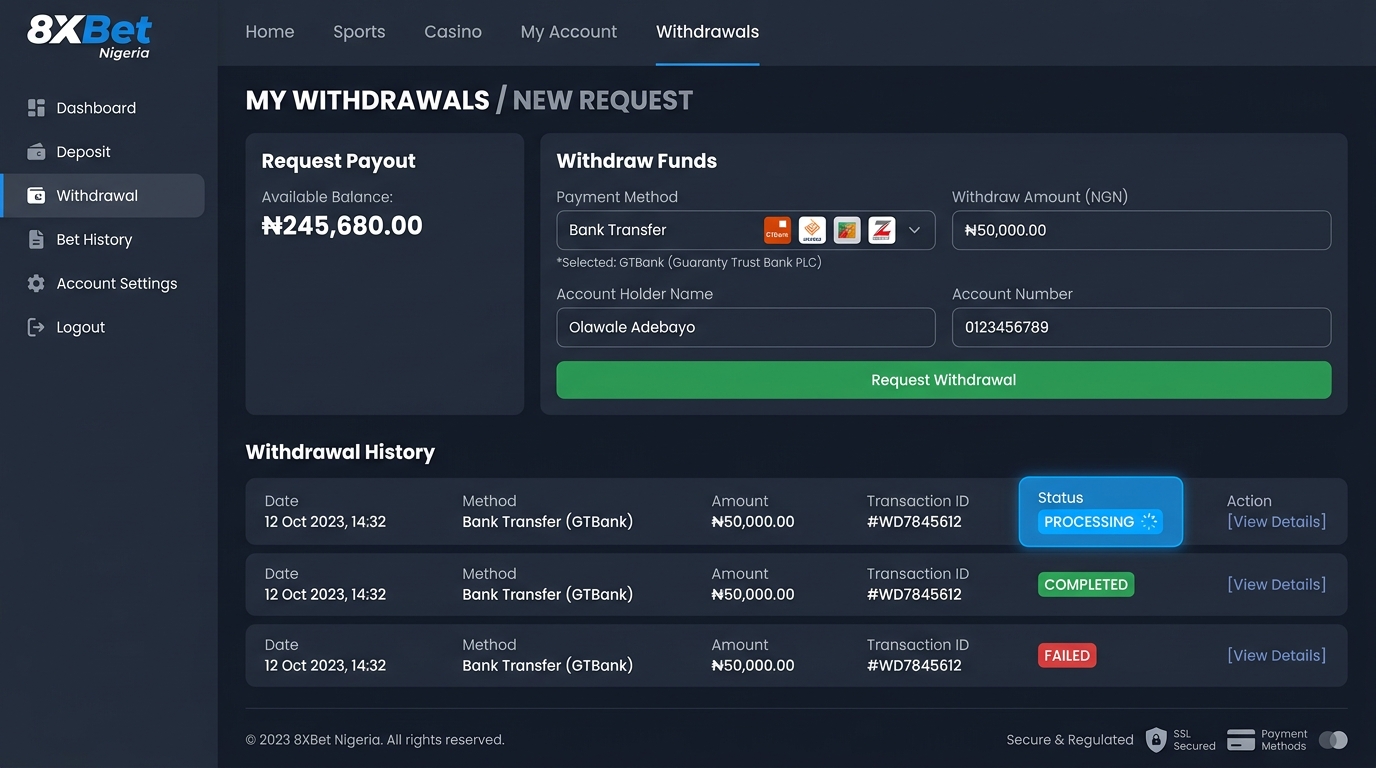Pick the orange diamond bank logo
Image resolution: width=1376 pixels, height=768 pixels.
tap(812, 230)
